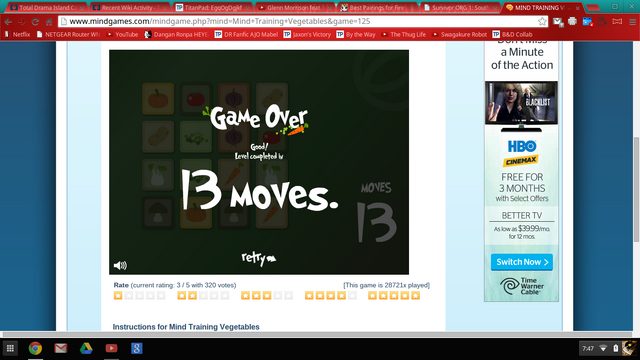640x360 pixels.
Task: Open the Netflix bookmark
Action: pyautogui.click(x=17, y=35)
